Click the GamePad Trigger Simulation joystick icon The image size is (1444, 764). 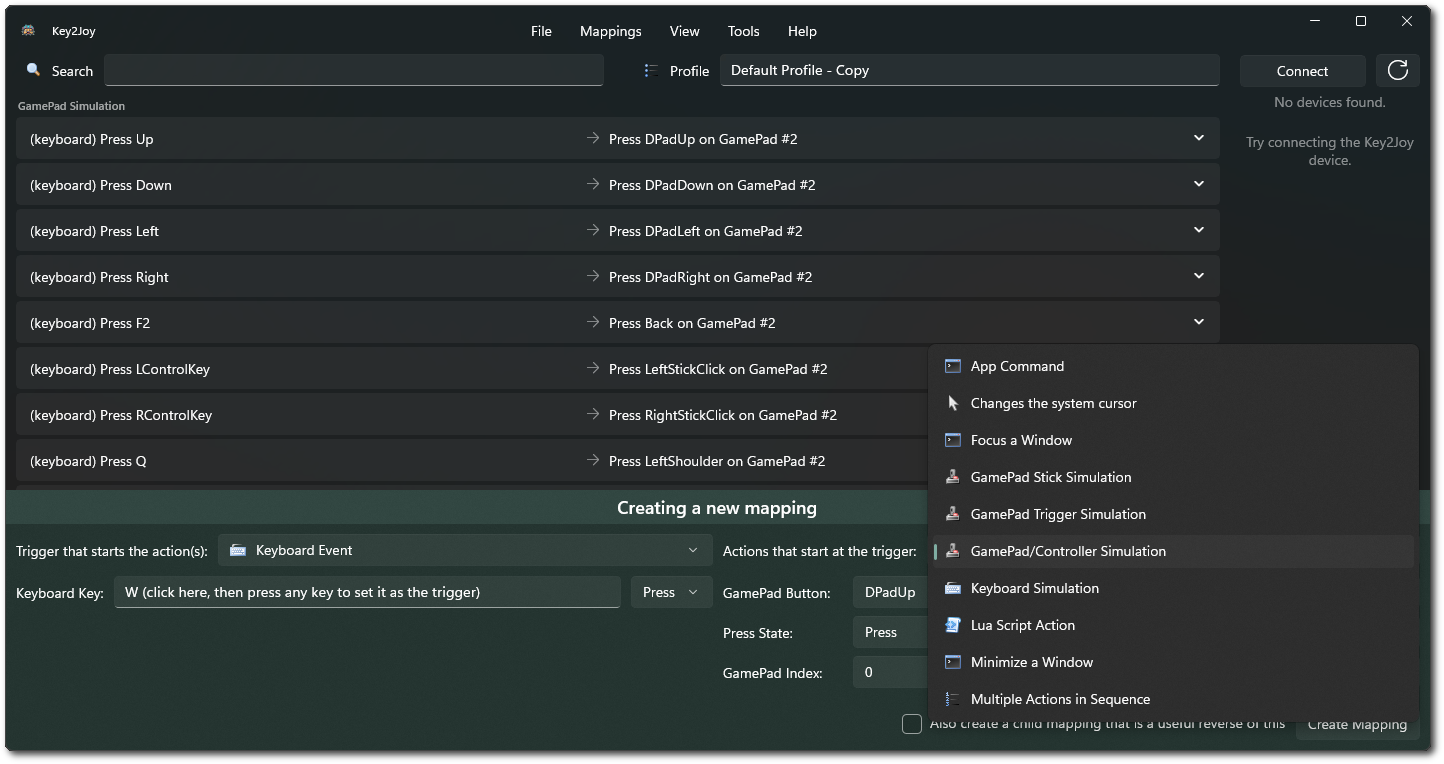point(952,514)
